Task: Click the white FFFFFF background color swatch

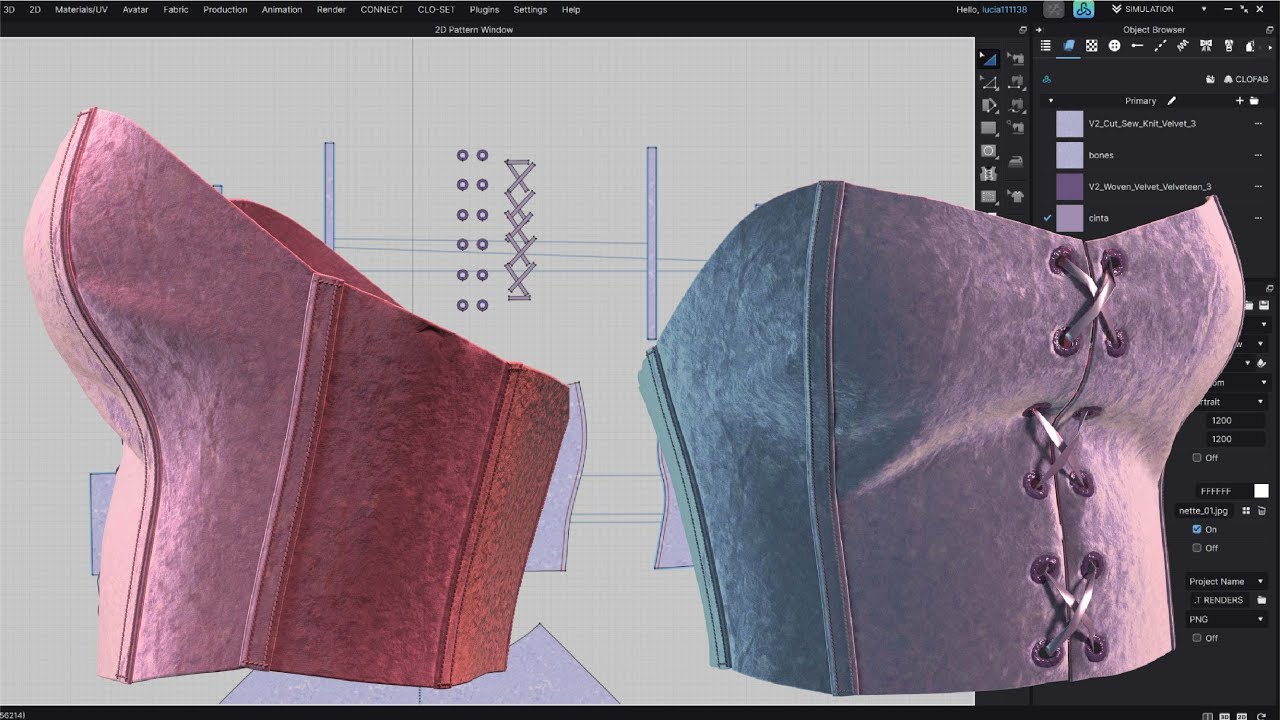Action: [1261, 491]
